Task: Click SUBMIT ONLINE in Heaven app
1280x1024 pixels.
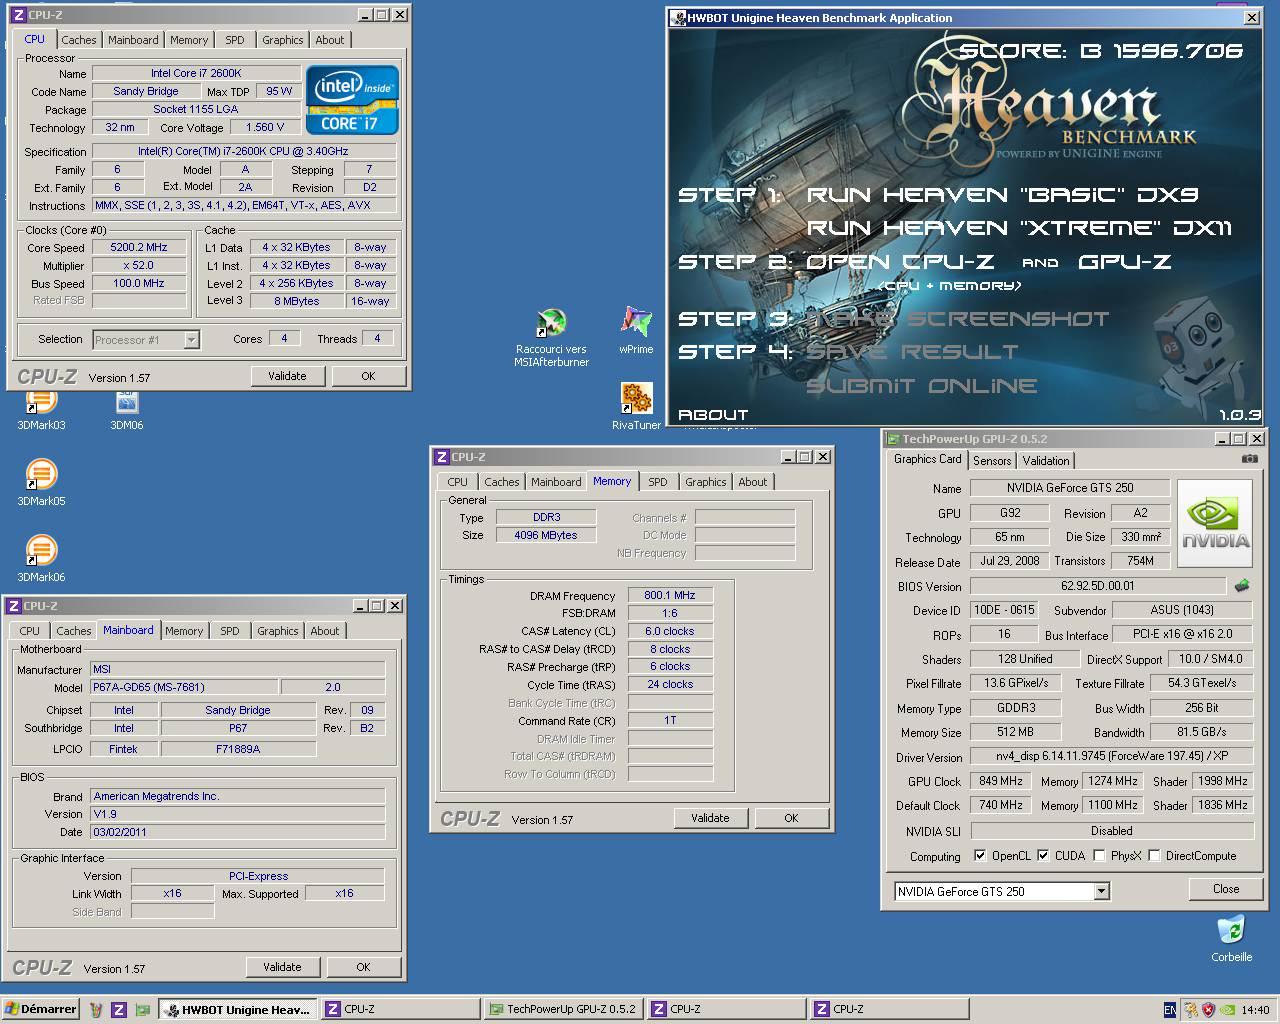Action: (x=921, y=386)
